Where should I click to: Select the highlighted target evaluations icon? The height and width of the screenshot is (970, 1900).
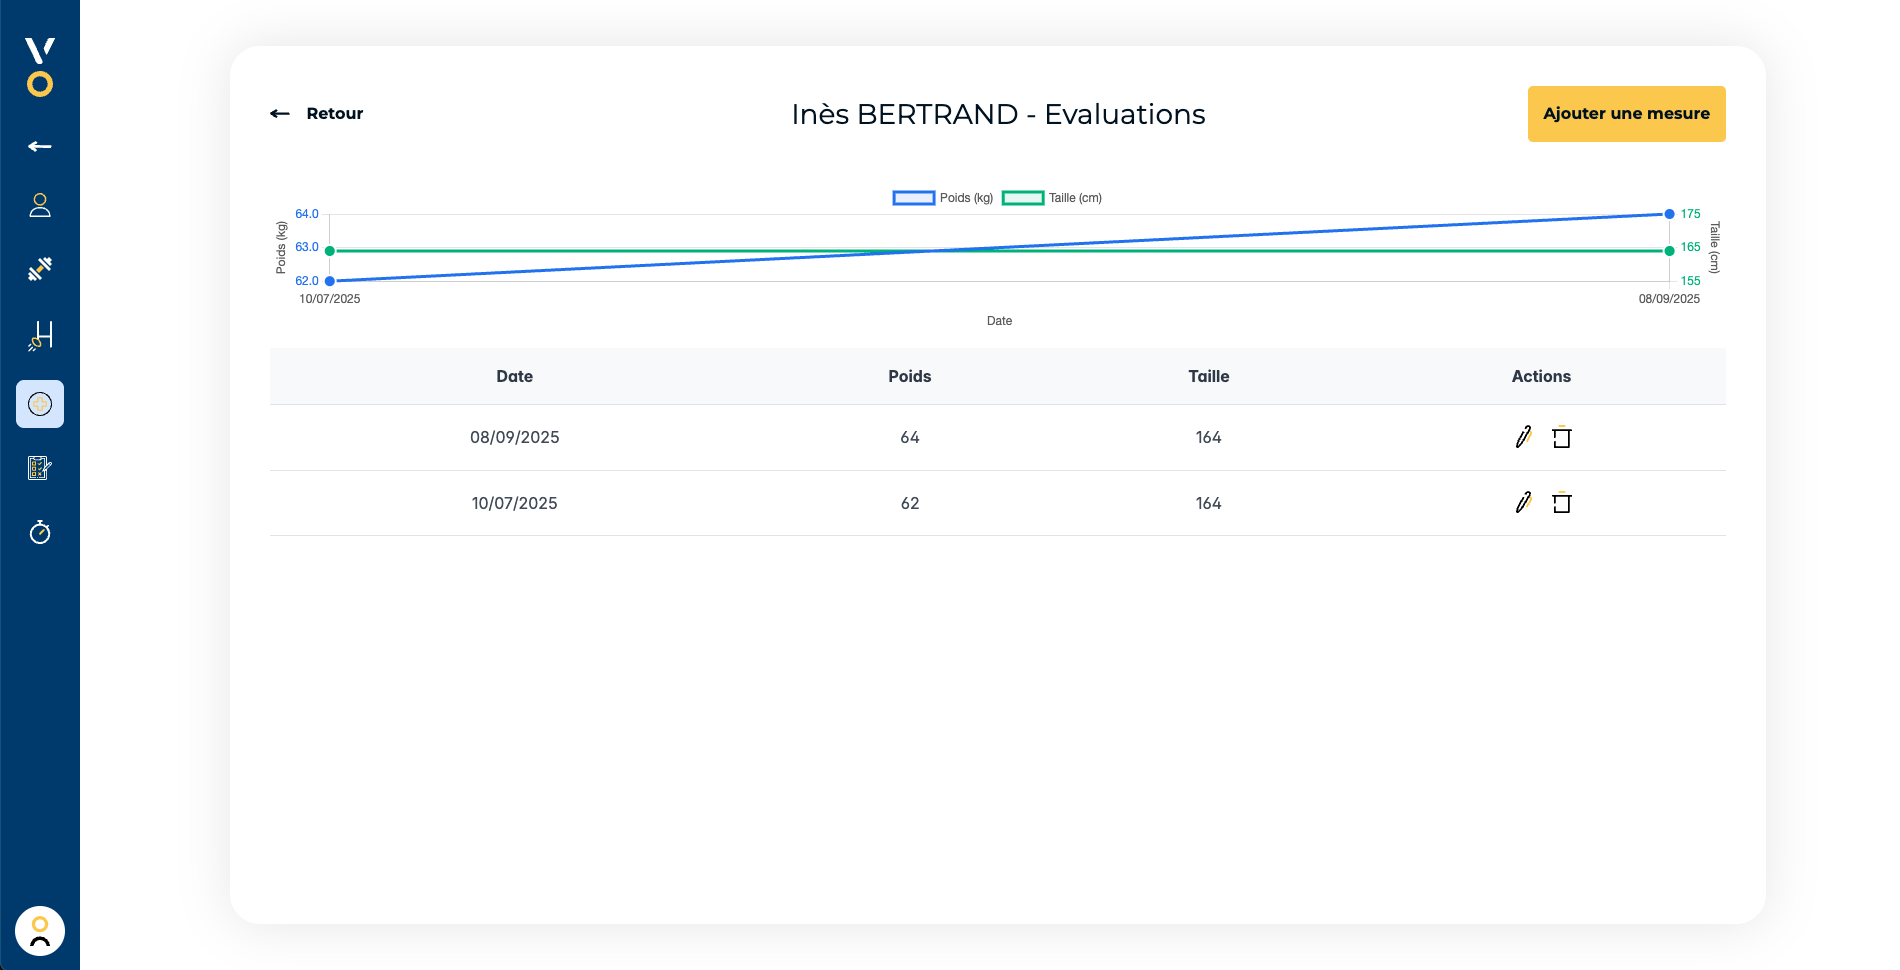40,404
